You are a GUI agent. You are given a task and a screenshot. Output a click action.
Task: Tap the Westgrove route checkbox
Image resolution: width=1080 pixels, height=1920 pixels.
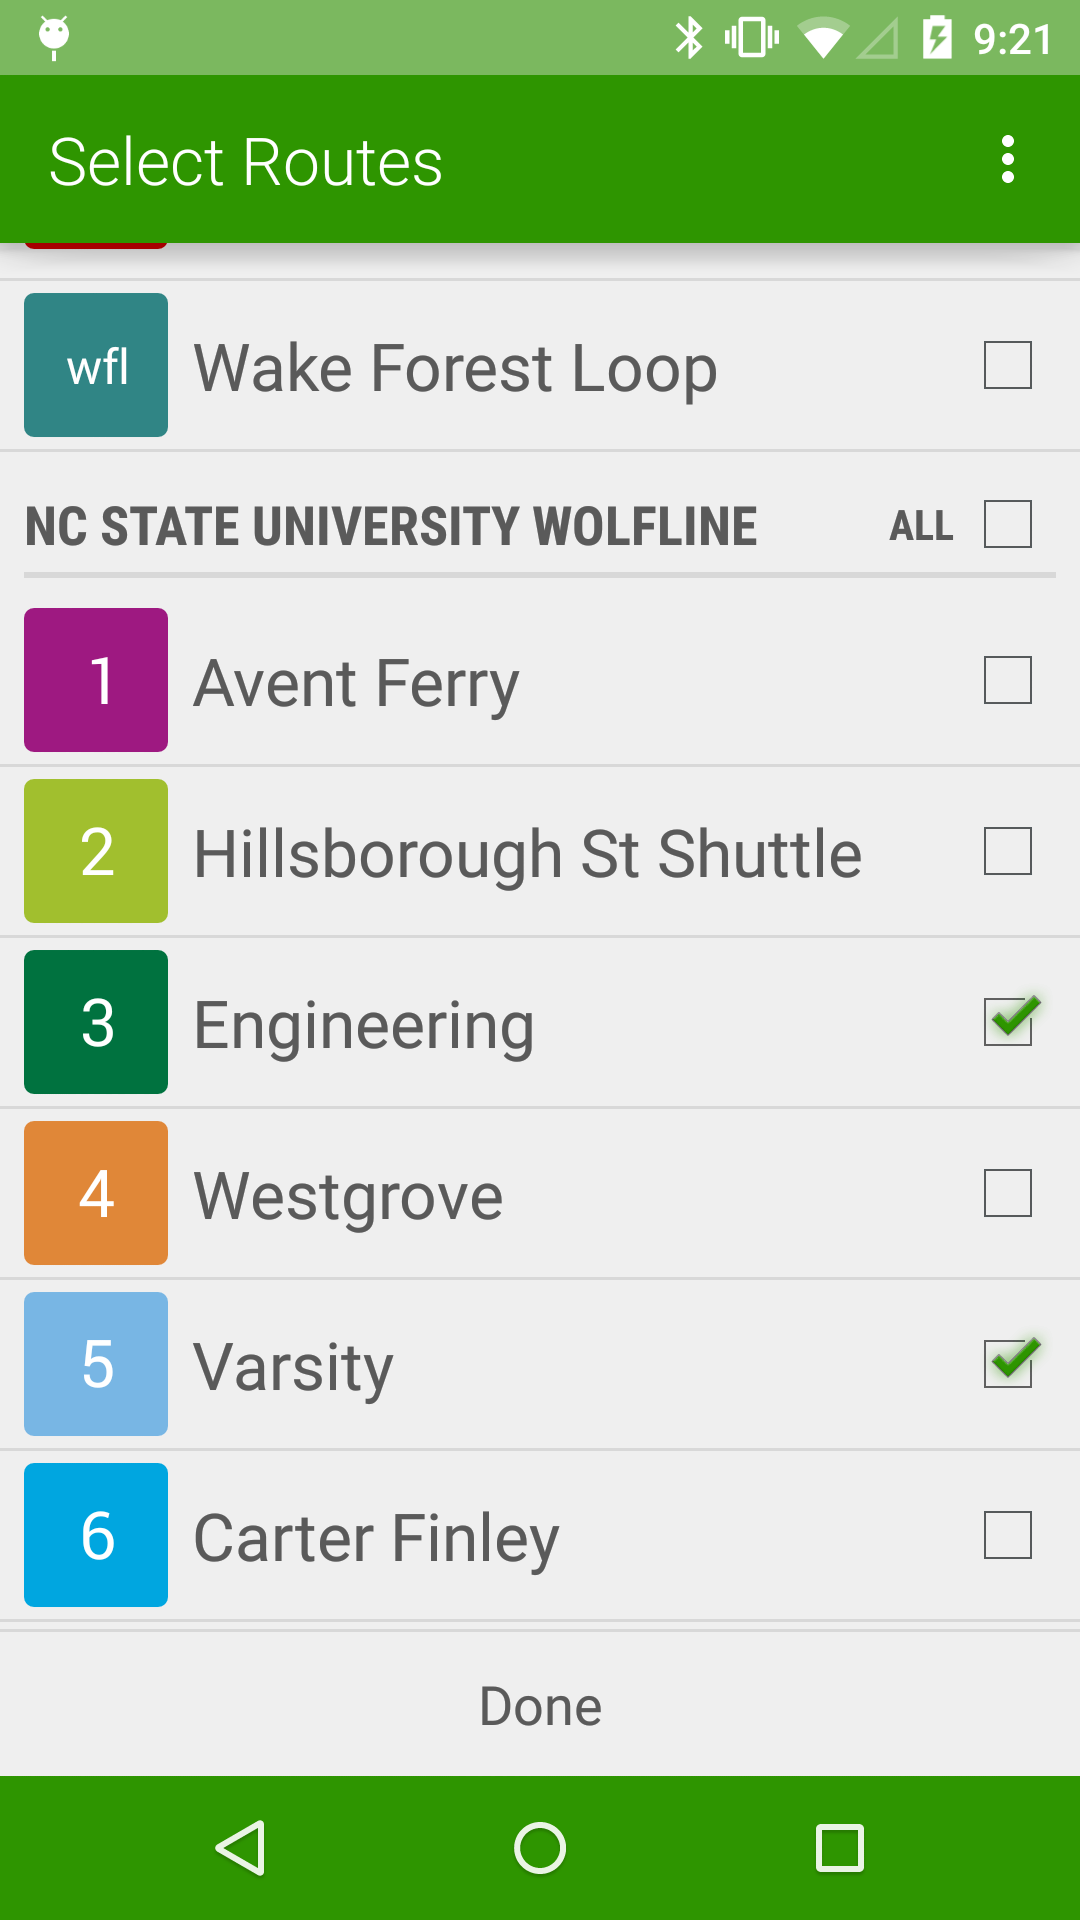tap(1008, 1193)
